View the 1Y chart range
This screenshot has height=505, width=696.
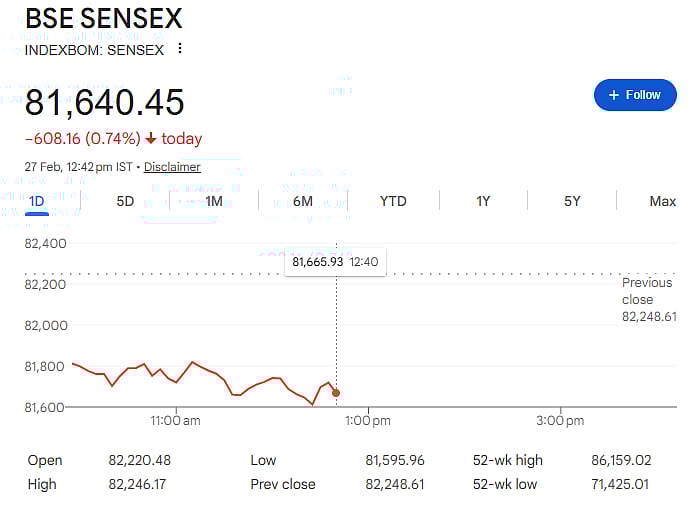pos(483,201)
